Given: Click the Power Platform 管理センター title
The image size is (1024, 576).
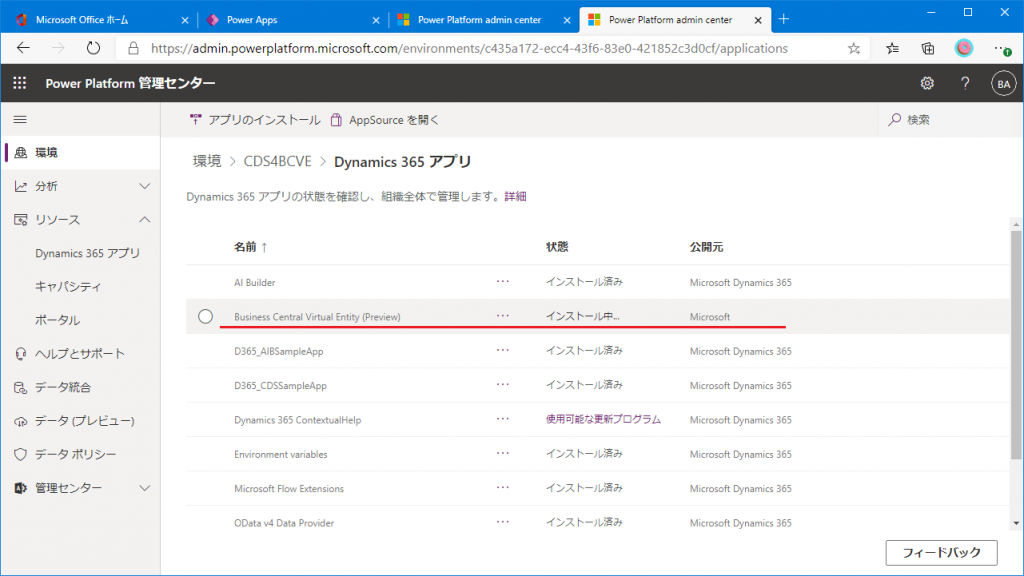Looking at the screenshot, I should 130,83.
